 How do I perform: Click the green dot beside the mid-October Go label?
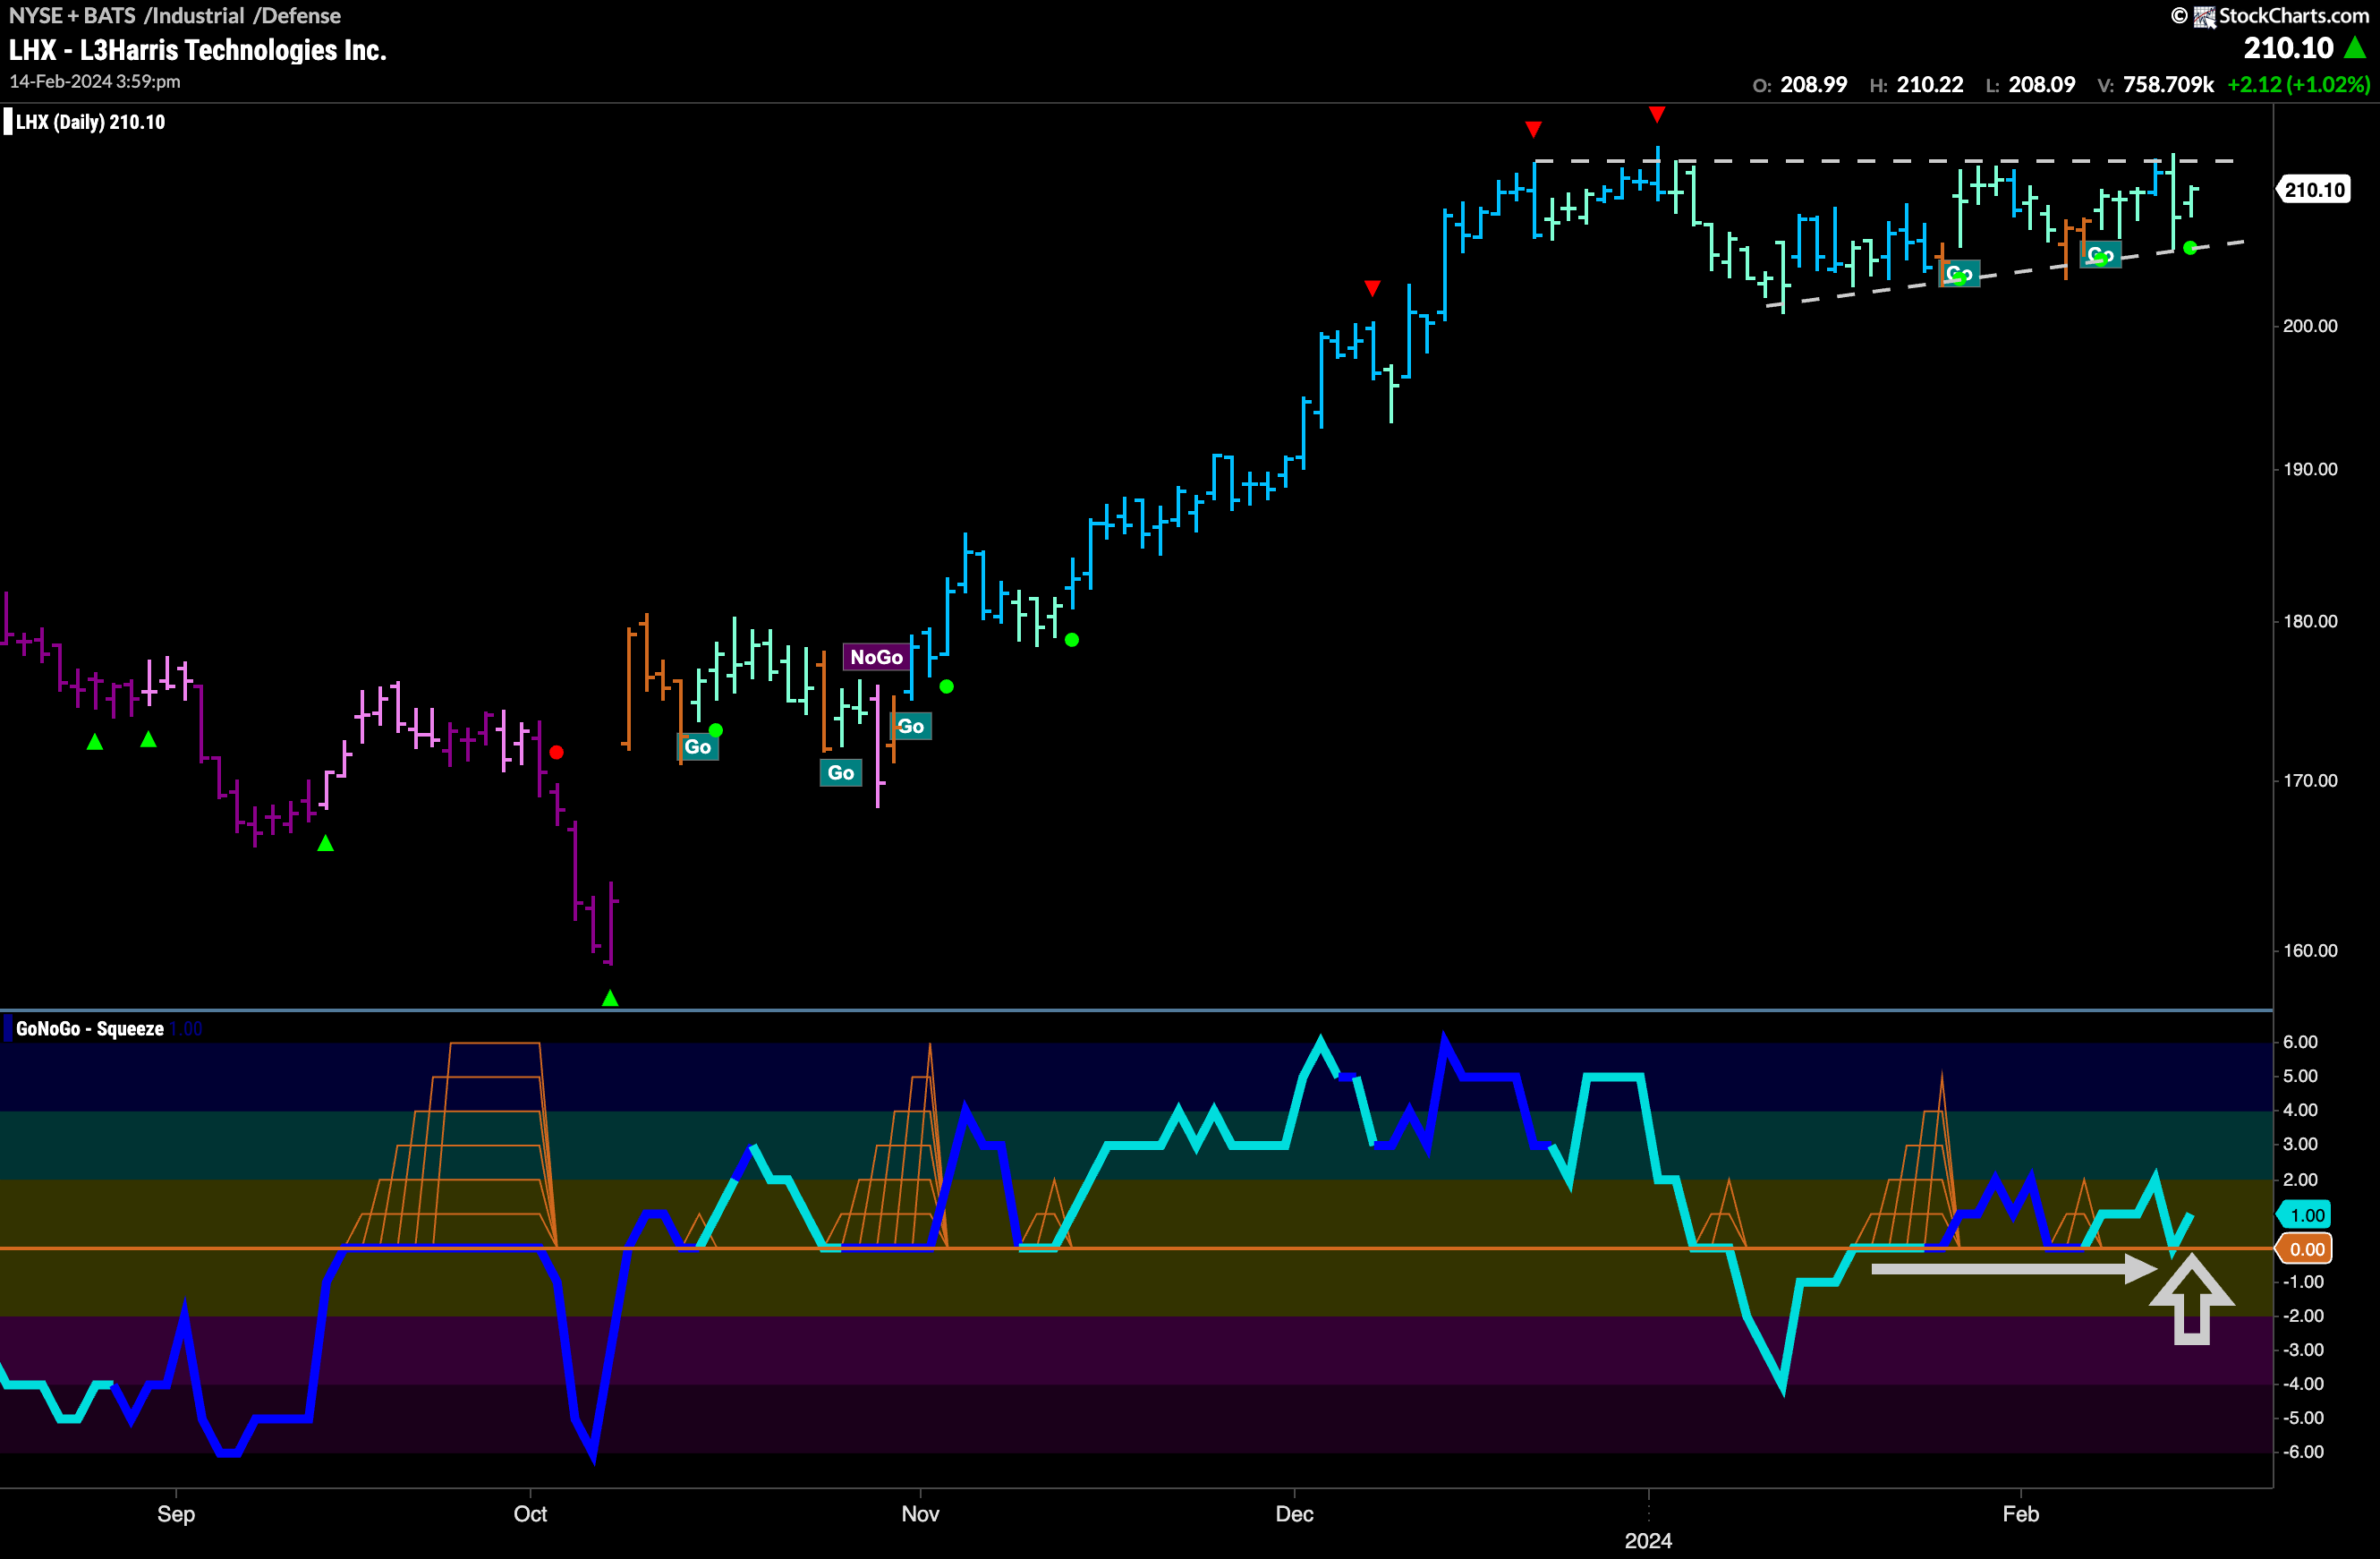click(x=715, y=730)
